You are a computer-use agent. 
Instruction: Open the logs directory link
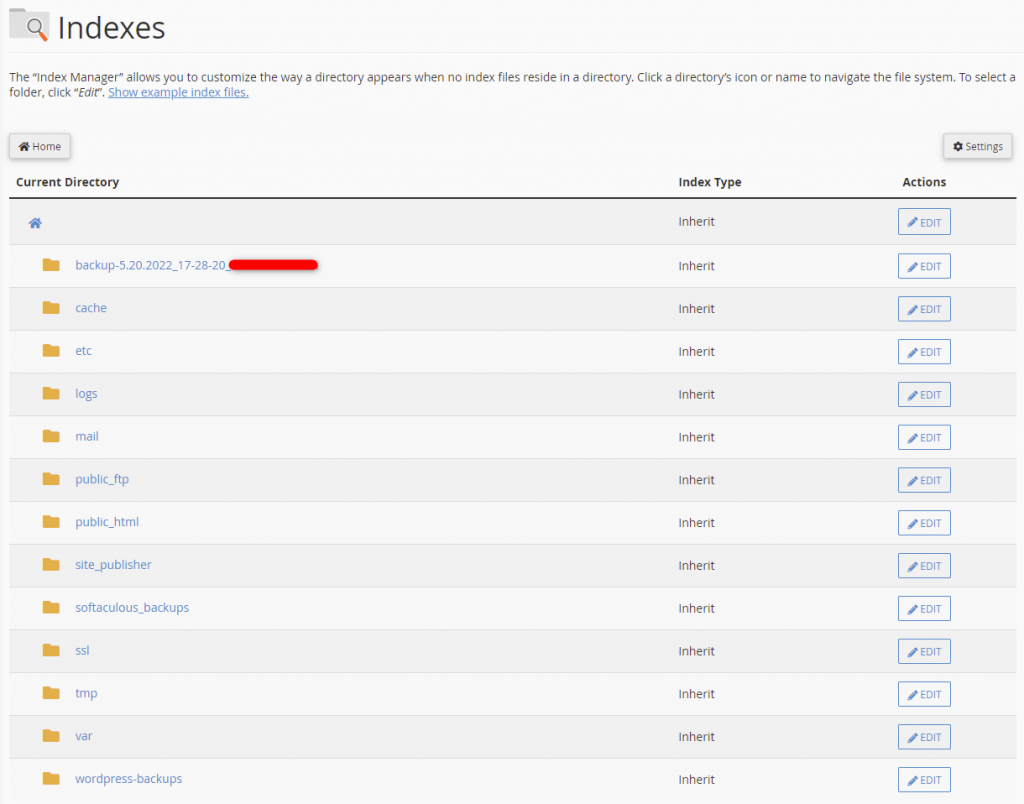pos(86,393)
